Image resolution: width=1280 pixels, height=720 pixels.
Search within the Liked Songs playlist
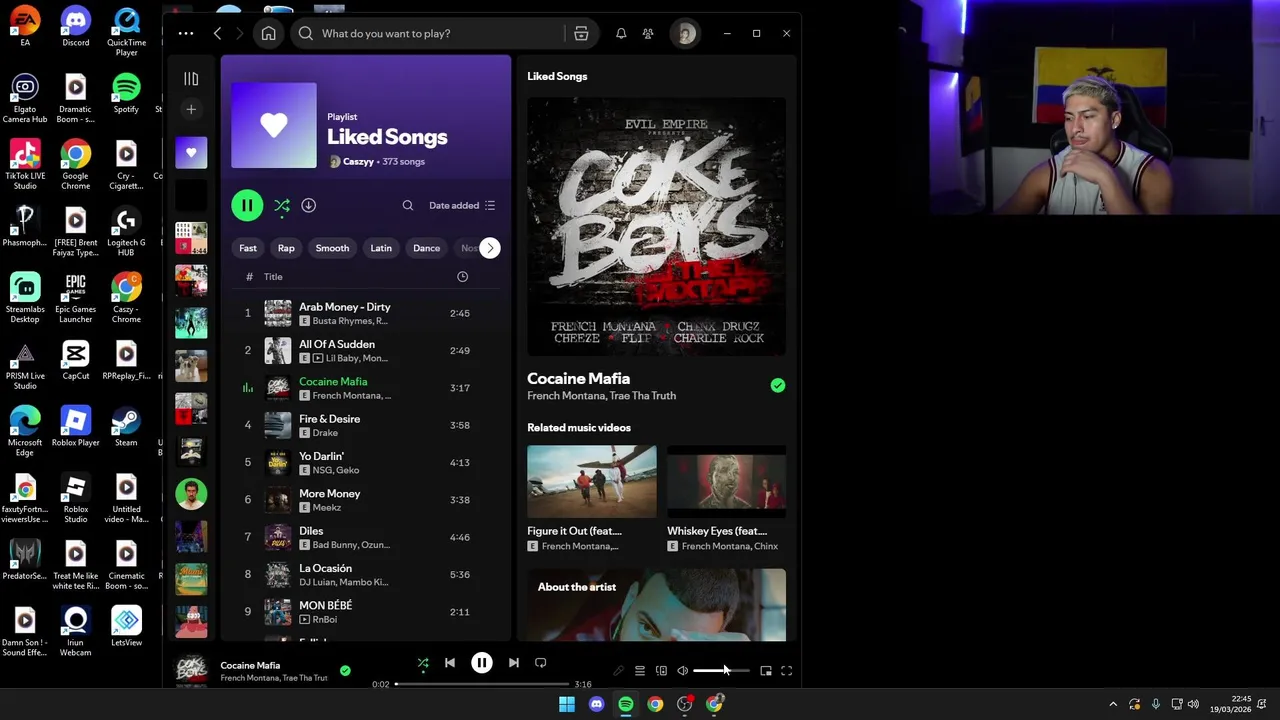[x=408, y=205]
